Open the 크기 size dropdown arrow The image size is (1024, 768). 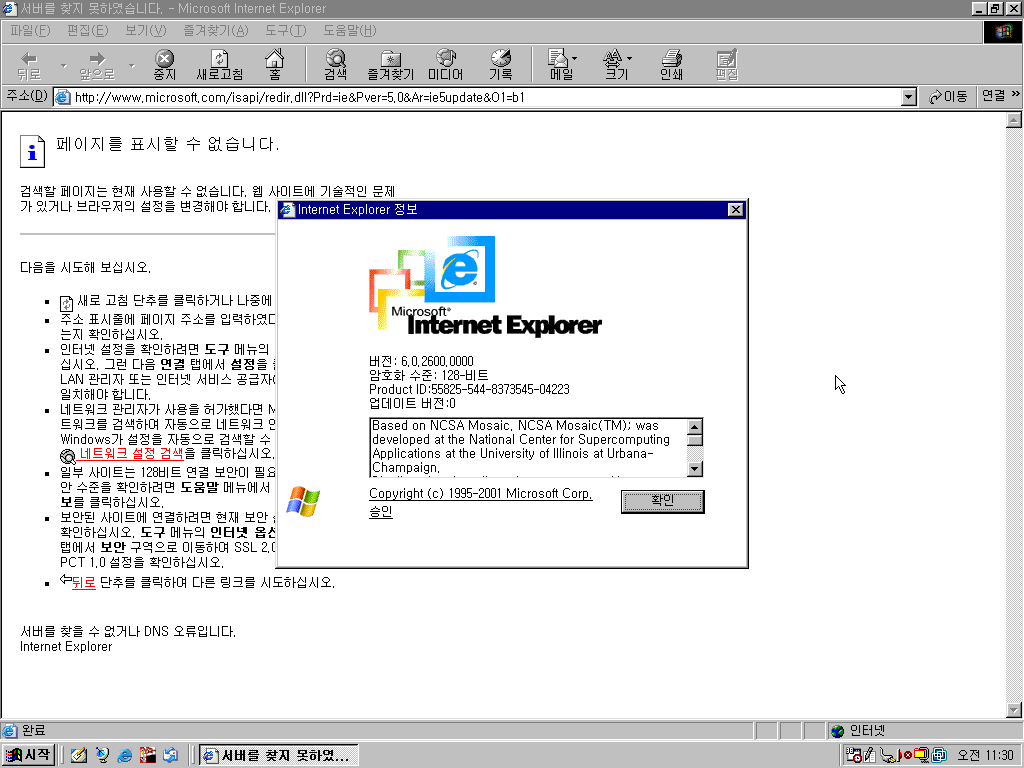[x=630, y=58]
